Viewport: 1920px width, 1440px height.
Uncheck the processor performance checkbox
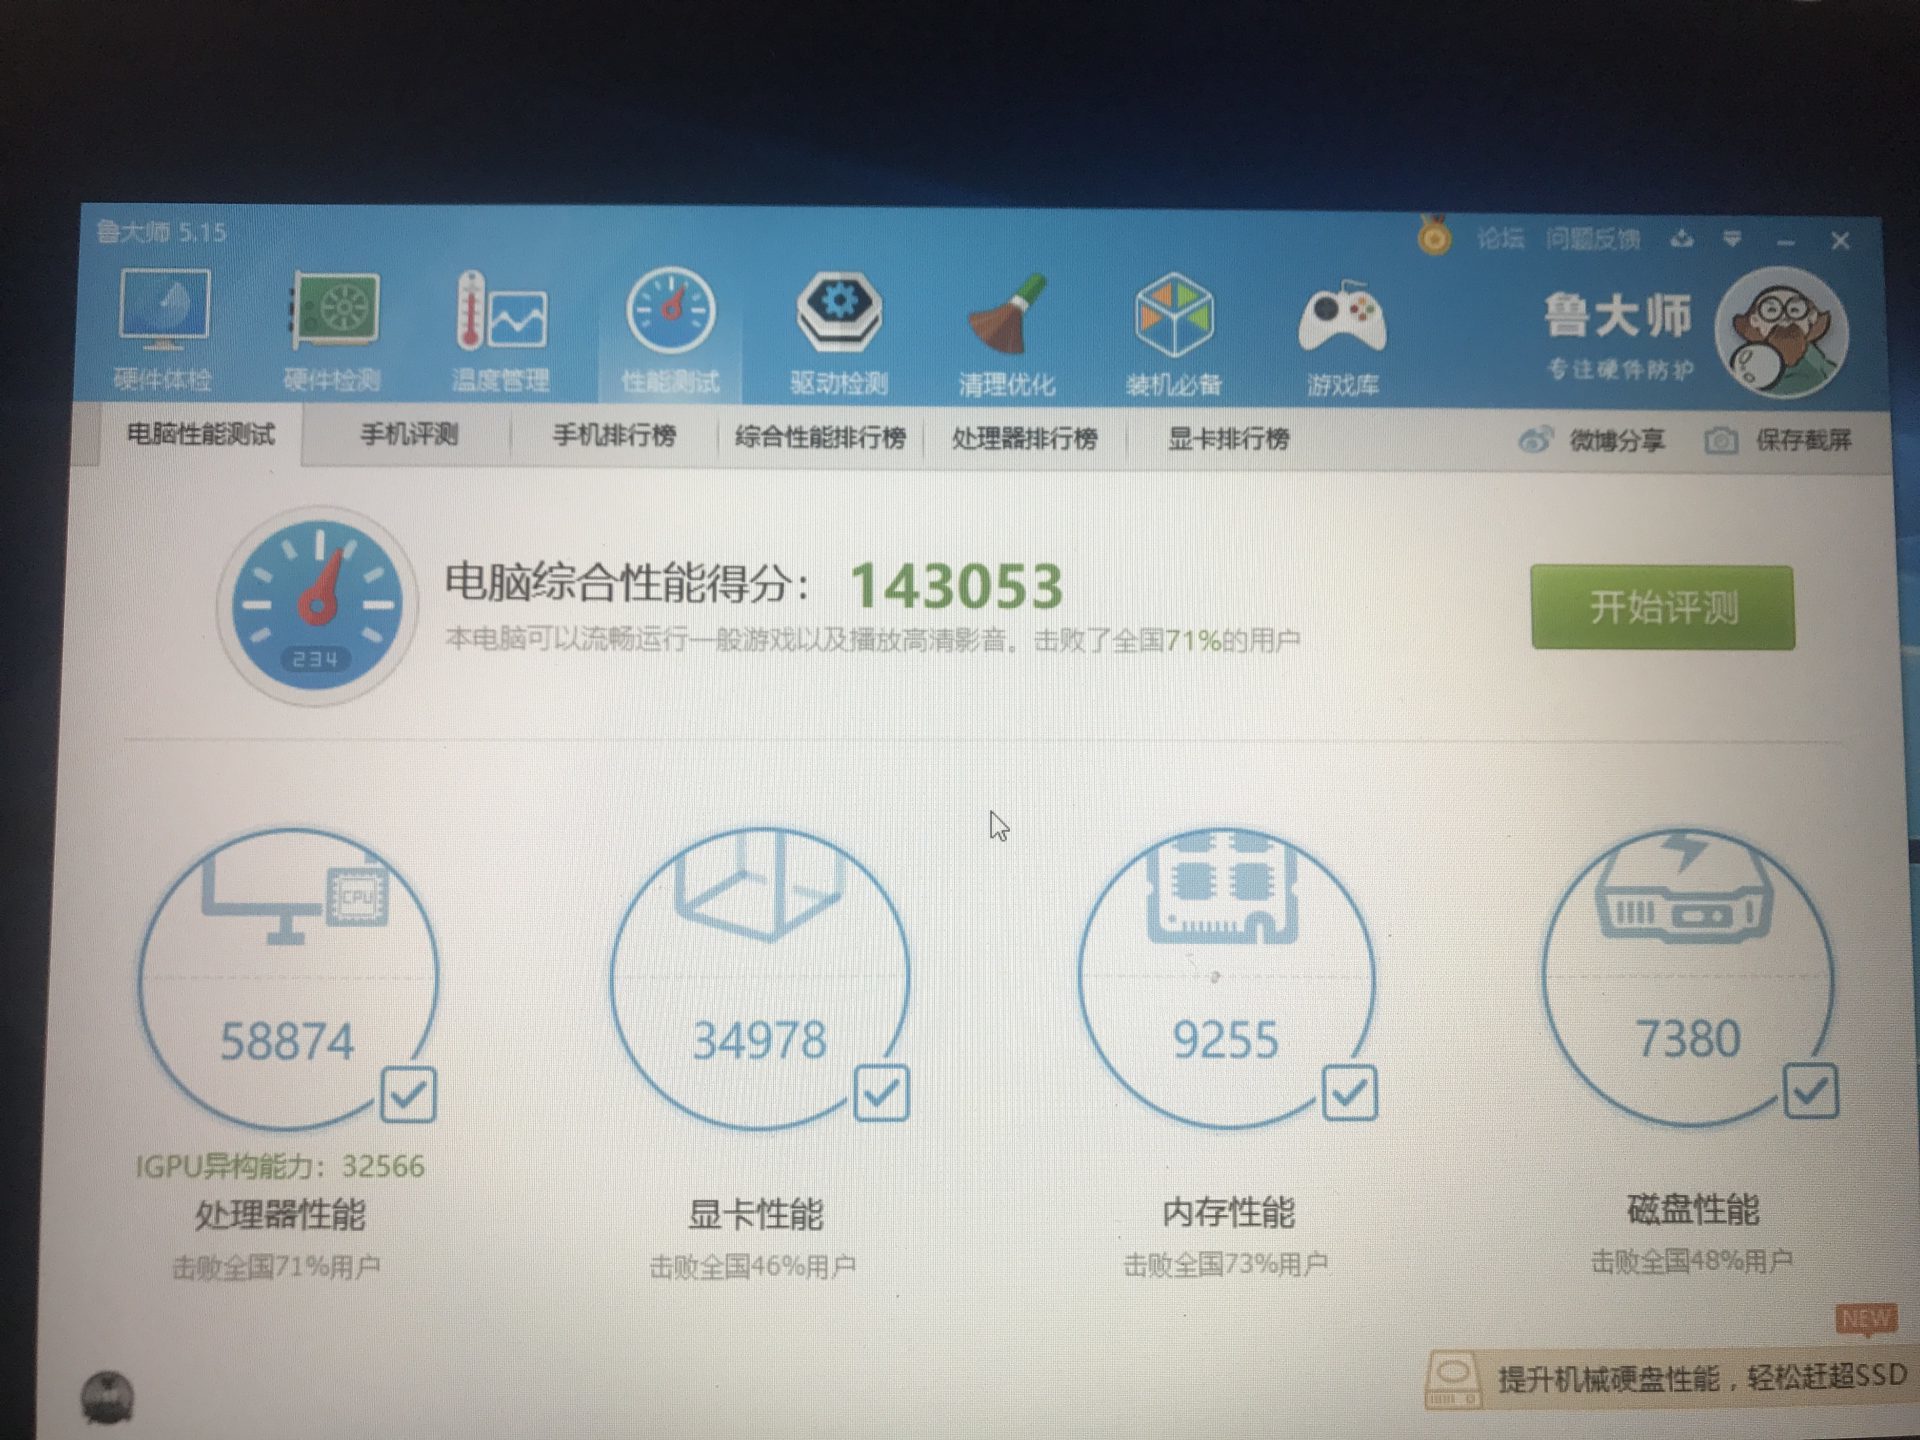(408, 1095)
